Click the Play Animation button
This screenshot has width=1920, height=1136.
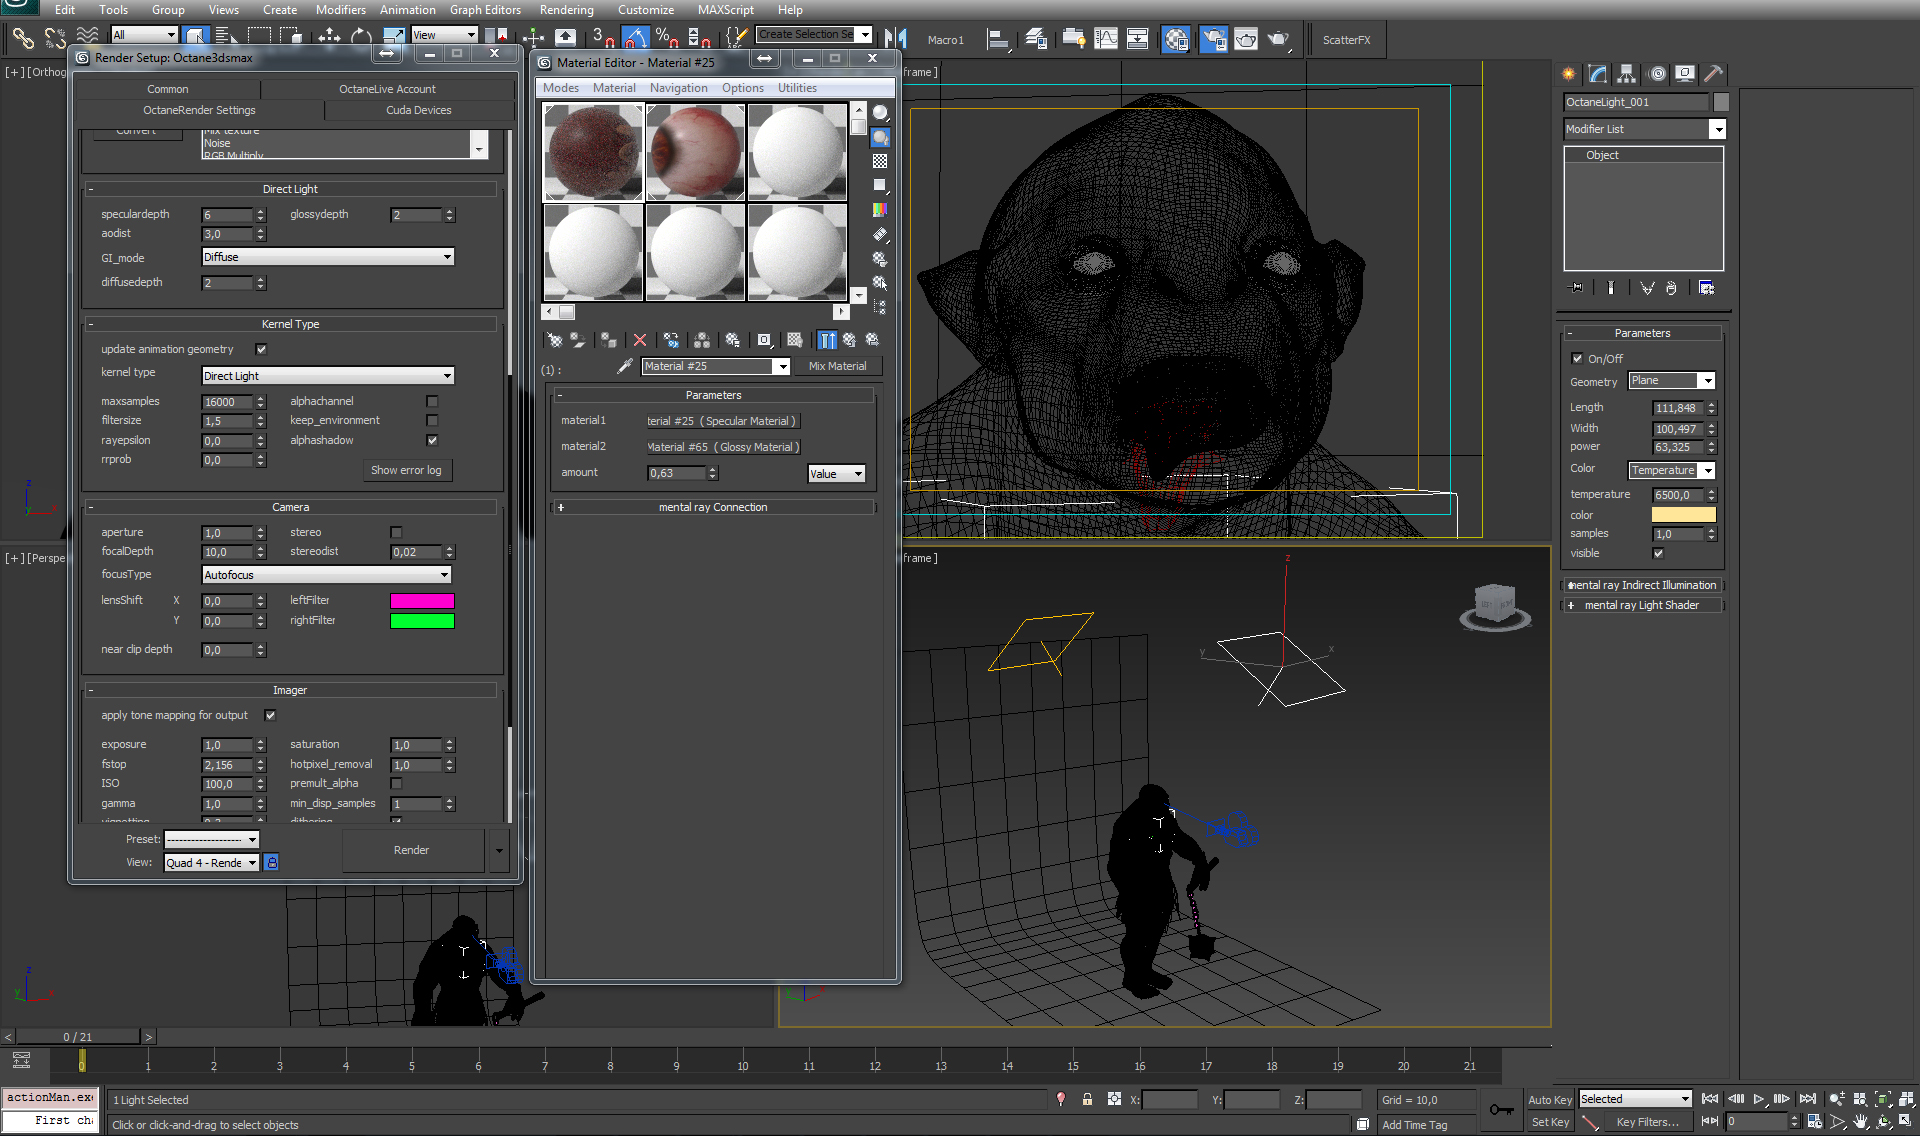click(x=1759, y=1099)
